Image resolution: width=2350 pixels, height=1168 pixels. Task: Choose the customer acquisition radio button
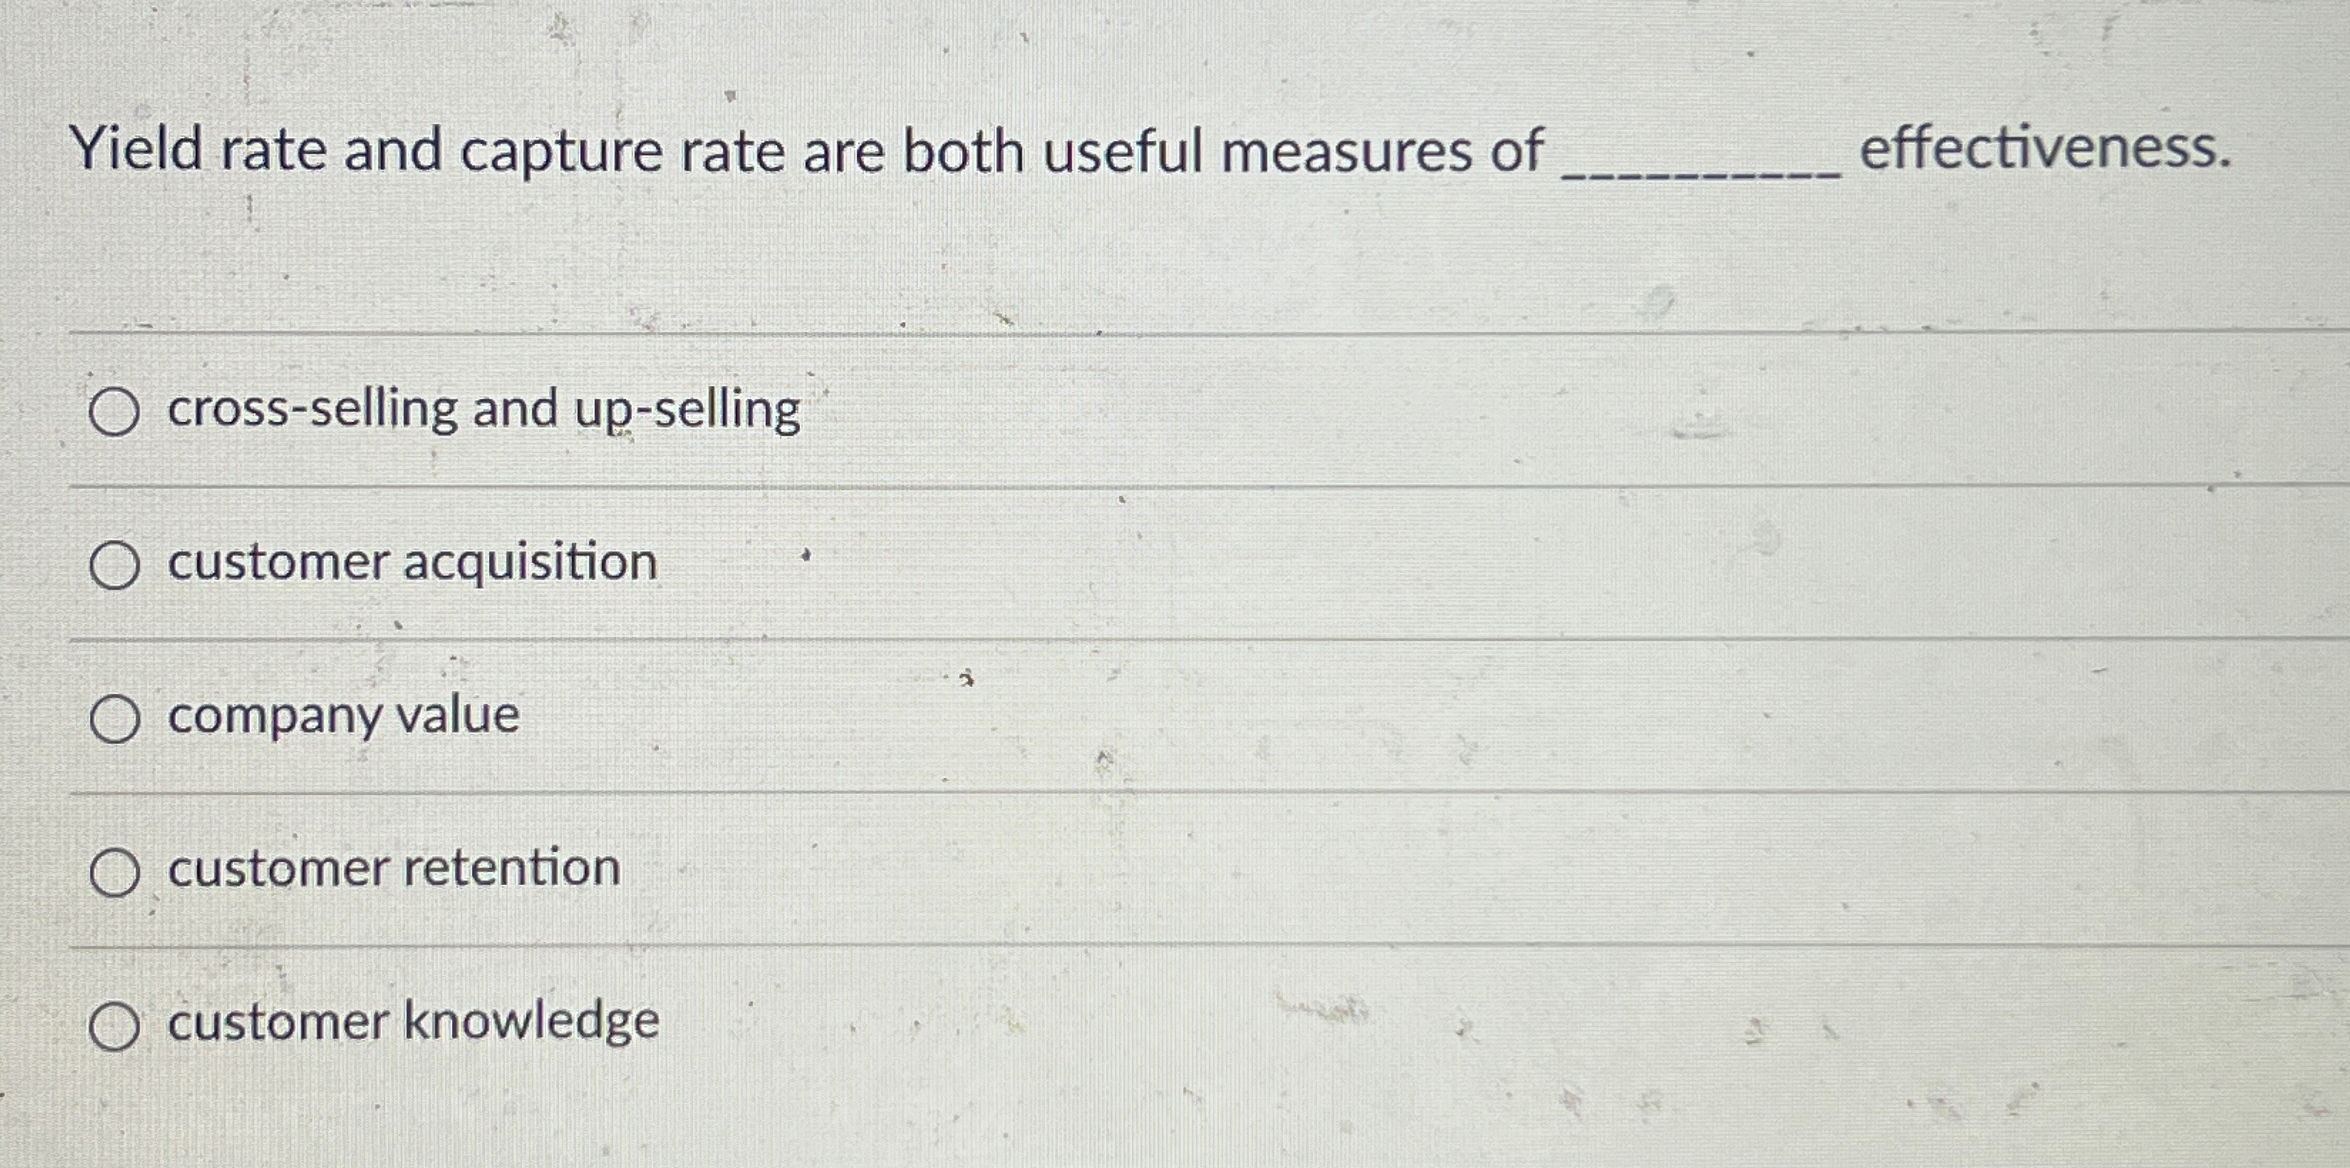click(114, 565)
